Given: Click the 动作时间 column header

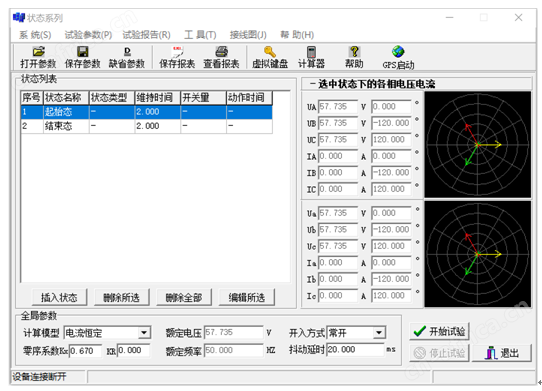Looking at the screenshot, I should (249, 98).
